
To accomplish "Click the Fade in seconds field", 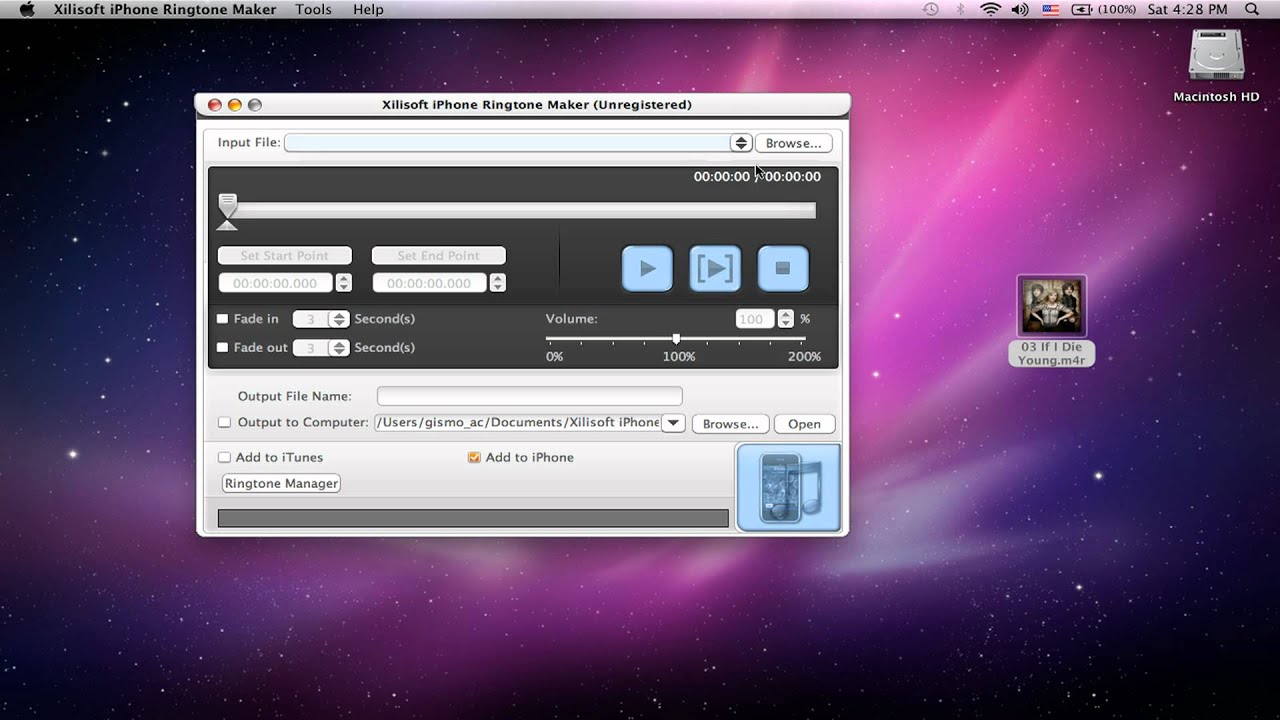I will pyautogui.click(x=311, y=319).
